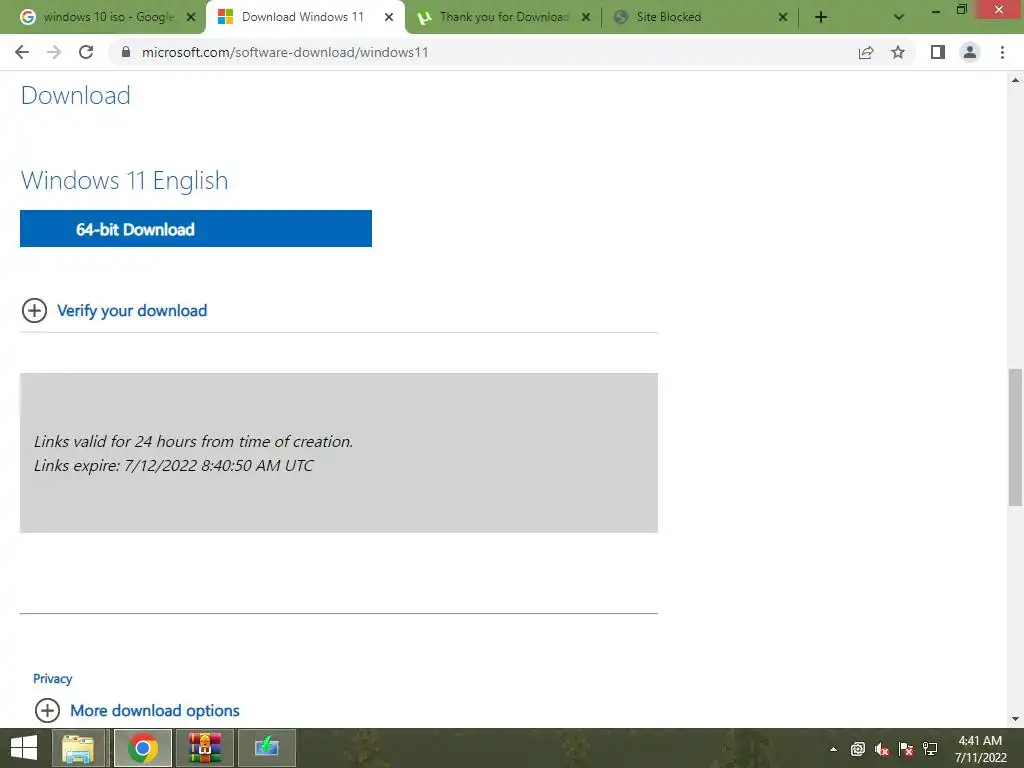The width and height of the screenshot is (1024, 768).
Task: Click the forward navigation arrow
Action: (54, 52)
